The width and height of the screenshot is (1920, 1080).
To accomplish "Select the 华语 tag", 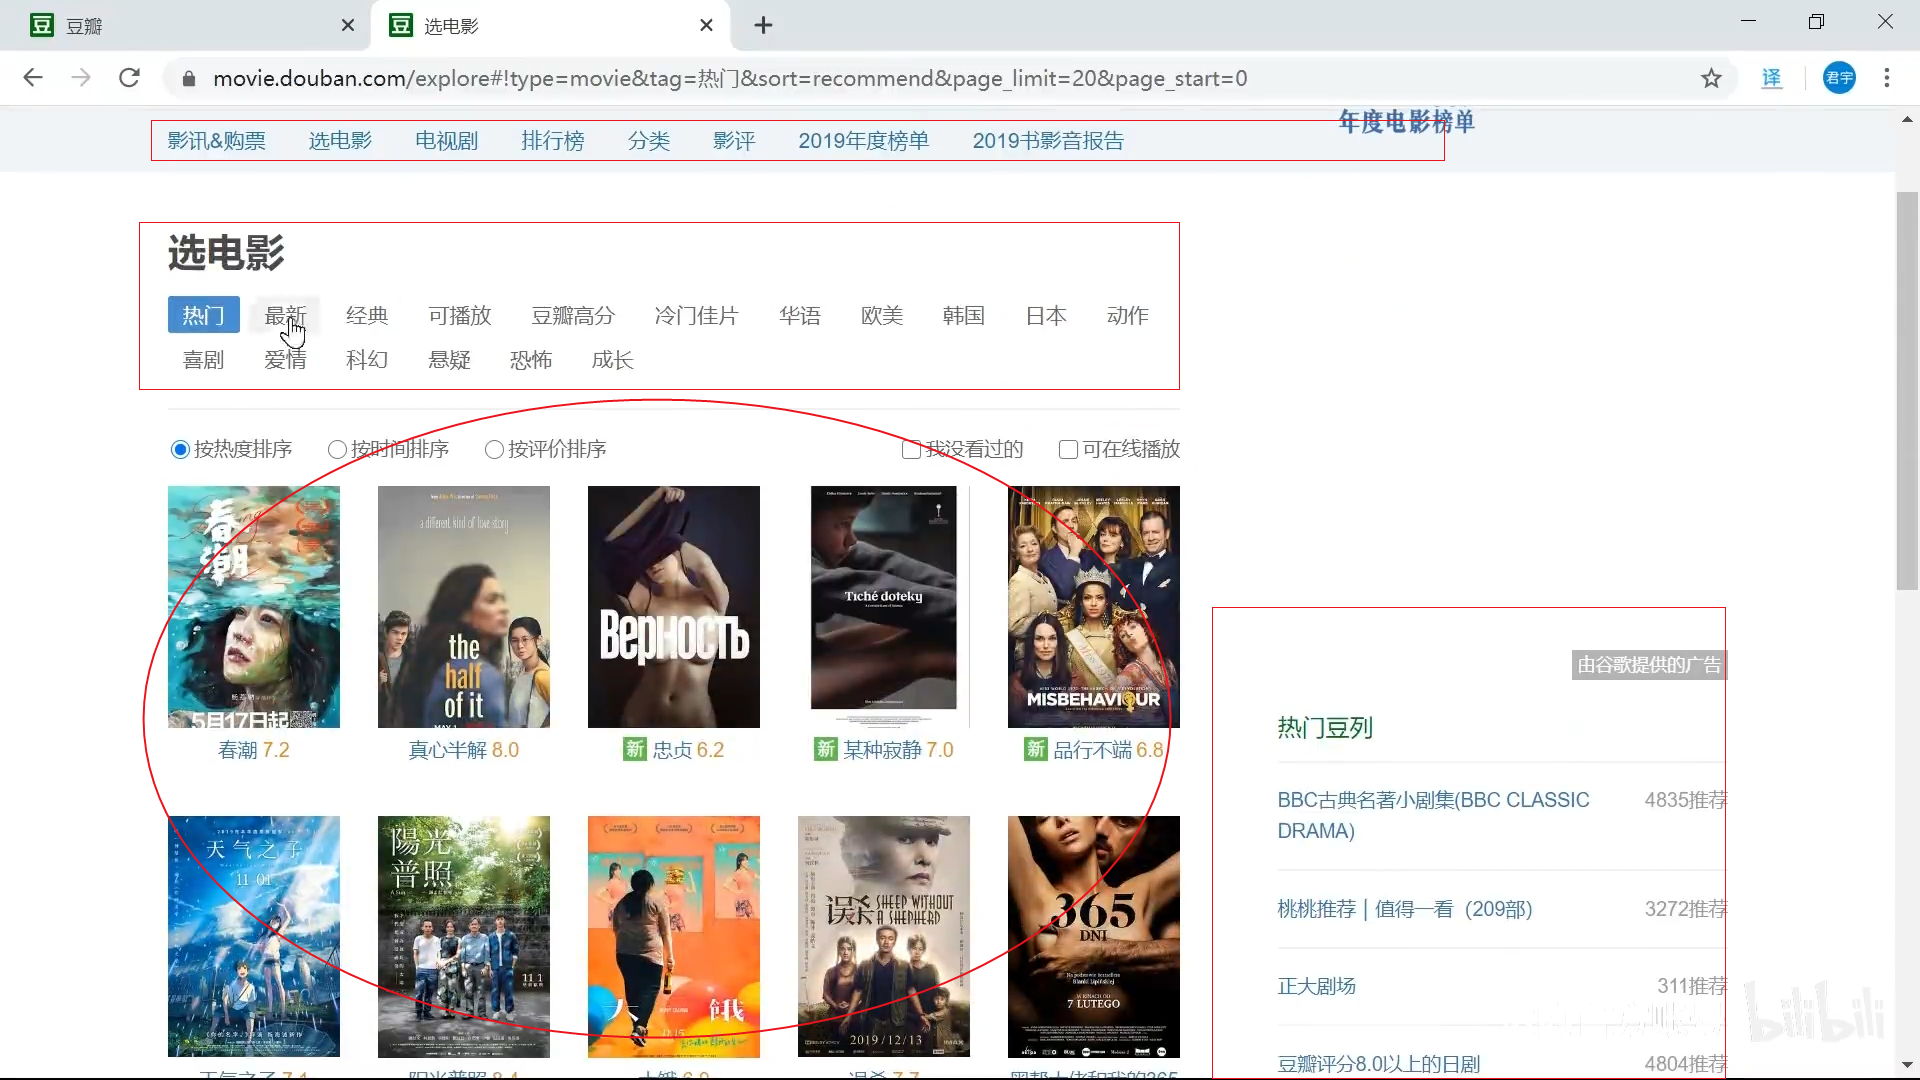I will [800, 315].
